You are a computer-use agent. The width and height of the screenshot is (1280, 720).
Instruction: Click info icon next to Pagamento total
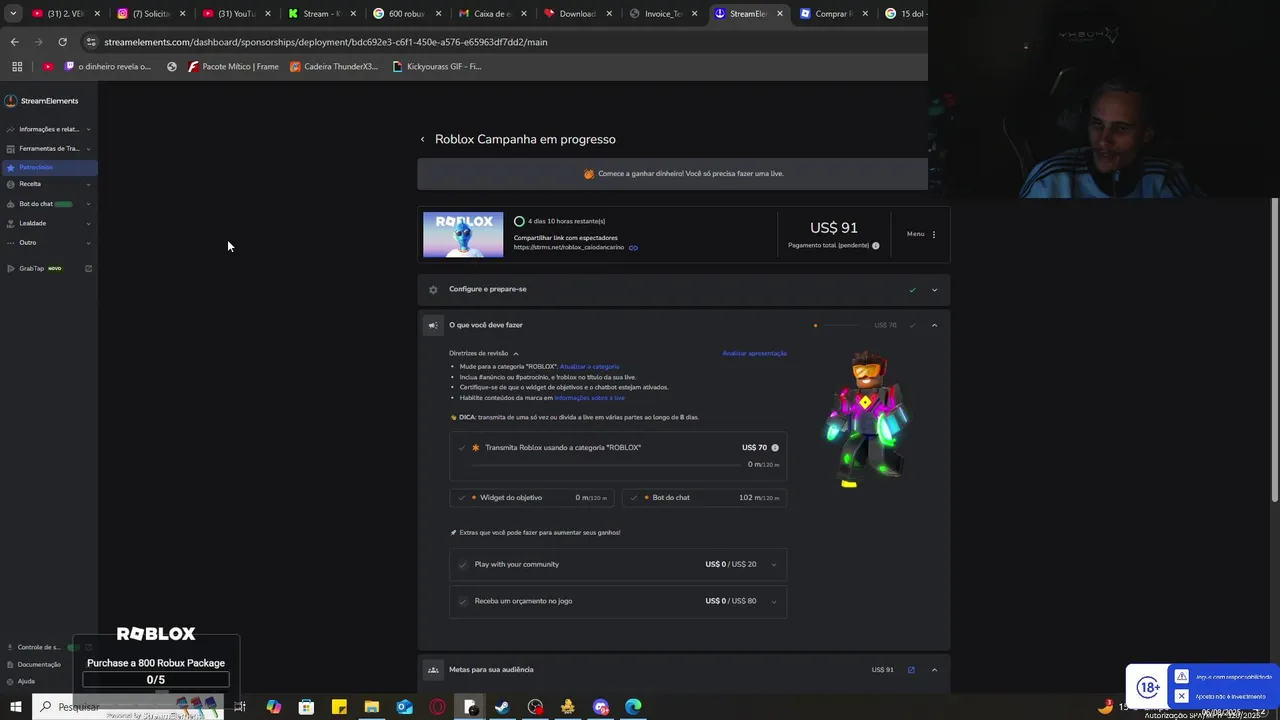pyautogui.click(x=876, y=245)
